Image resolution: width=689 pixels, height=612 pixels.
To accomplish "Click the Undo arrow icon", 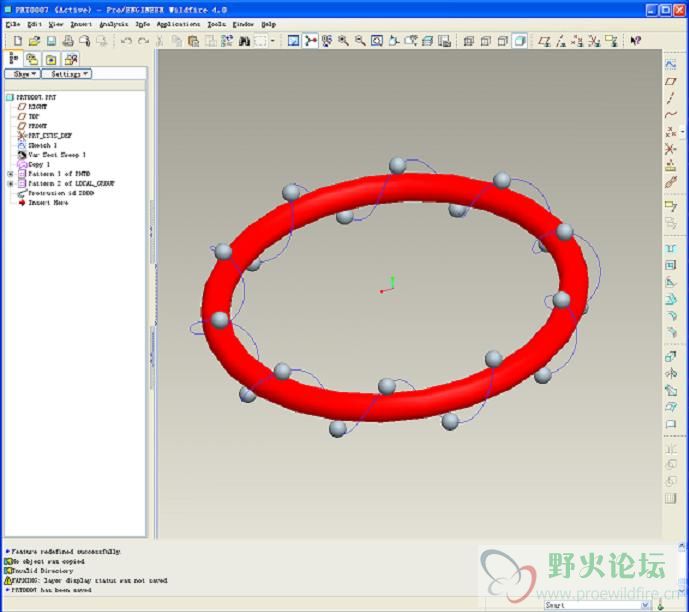I will tap(127, 41).
